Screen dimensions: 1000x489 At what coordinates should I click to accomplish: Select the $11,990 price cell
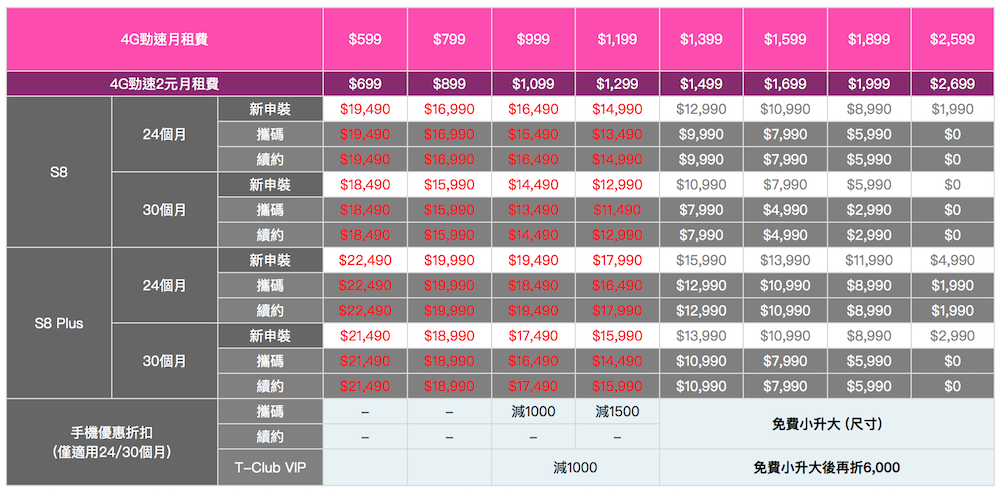[x=868, y=260]
